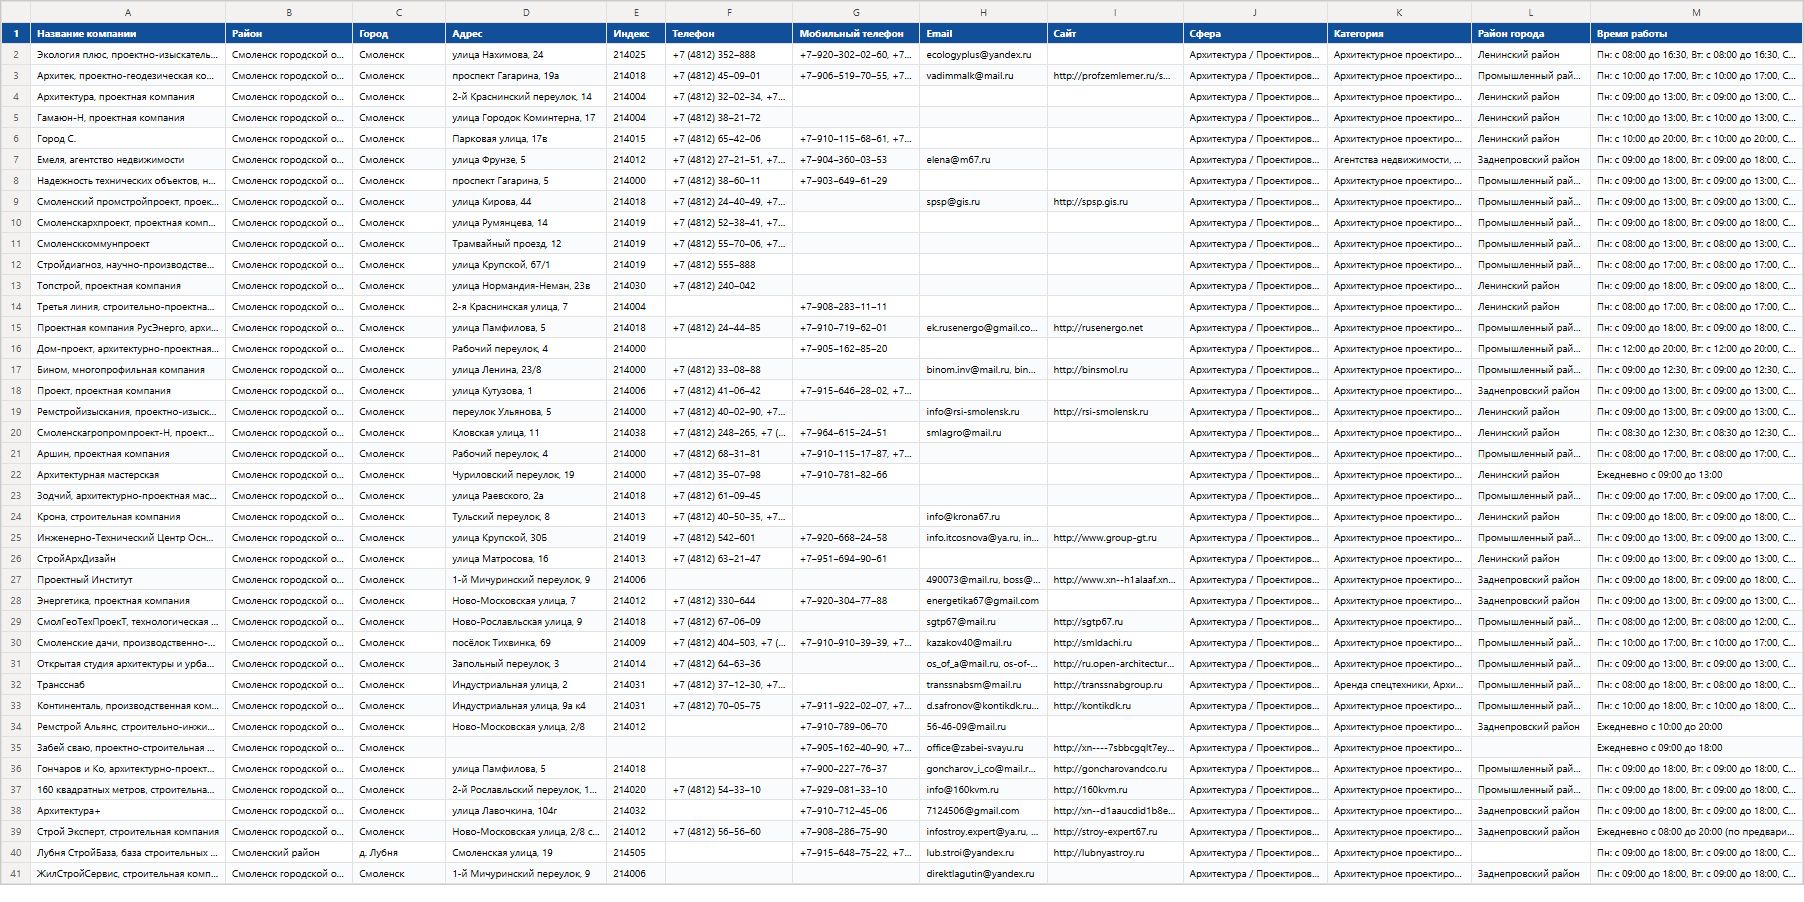This screenshot has width=1804, height=902.
Task: Click the 'Сайт' header cell
Action: [x=1115, y=33]
